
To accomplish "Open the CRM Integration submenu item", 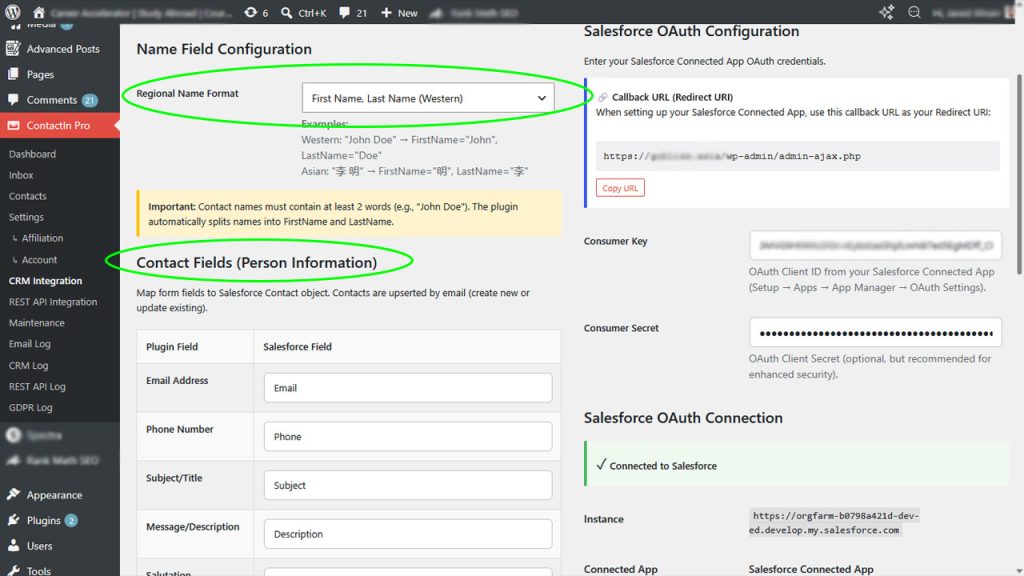I will (45, 281).
